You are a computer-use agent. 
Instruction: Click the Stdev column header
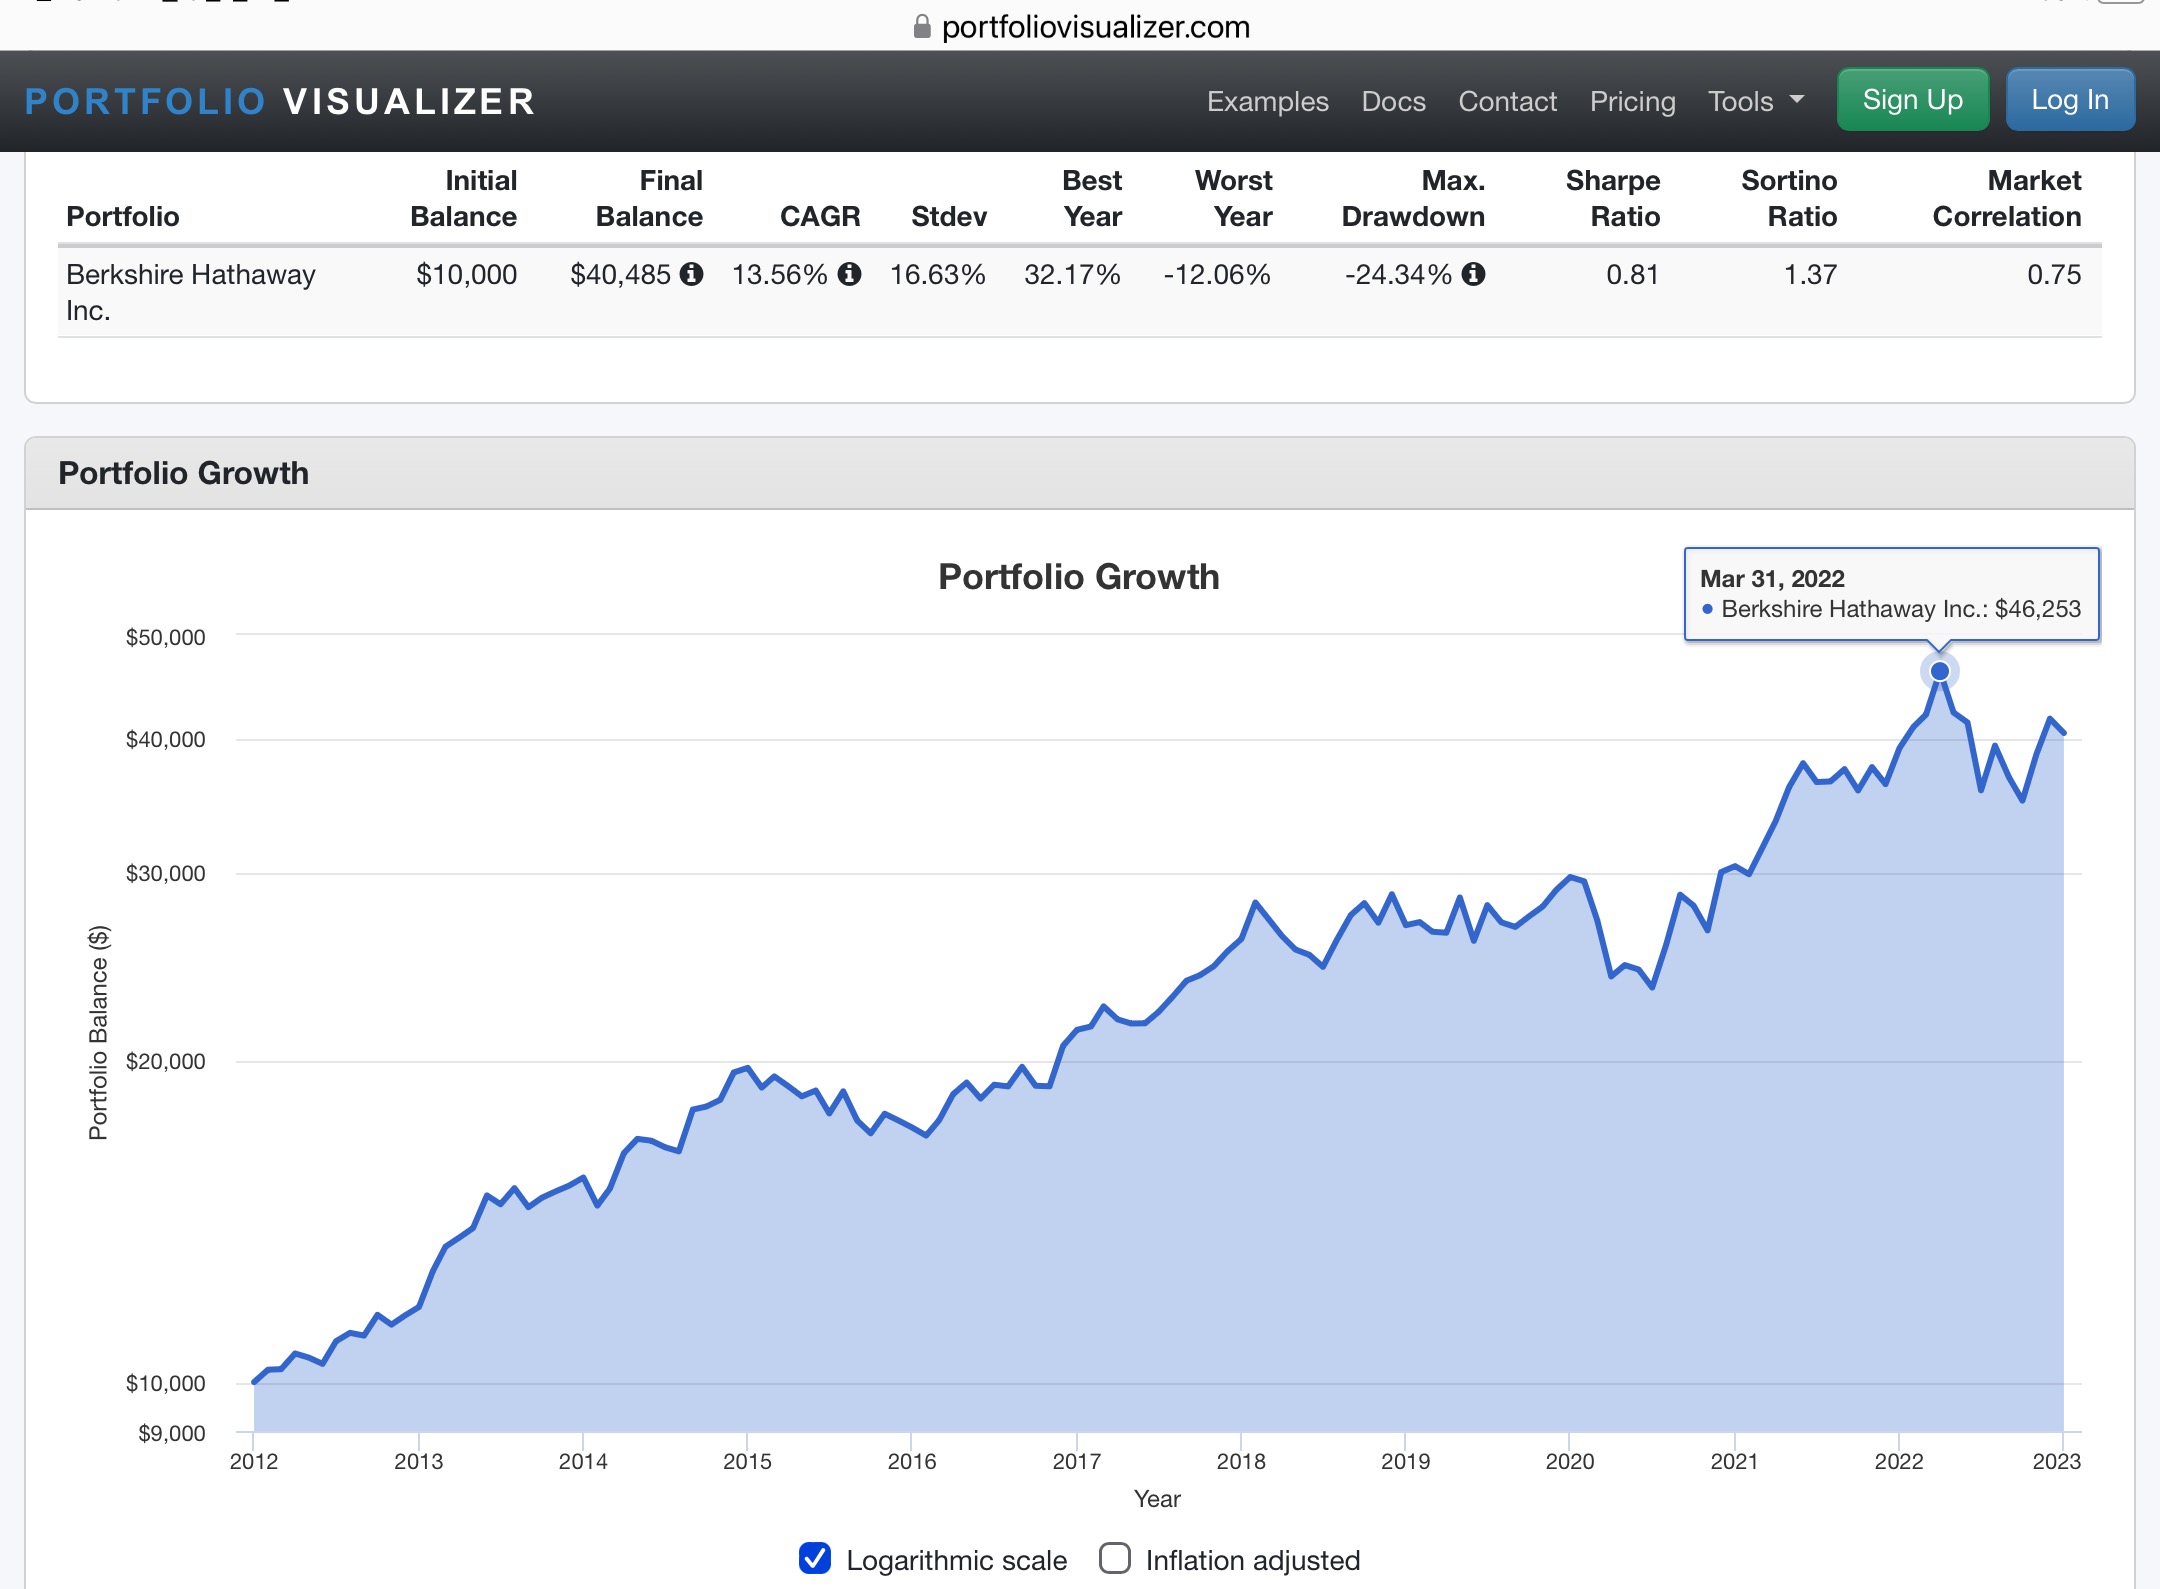[949, 216]
